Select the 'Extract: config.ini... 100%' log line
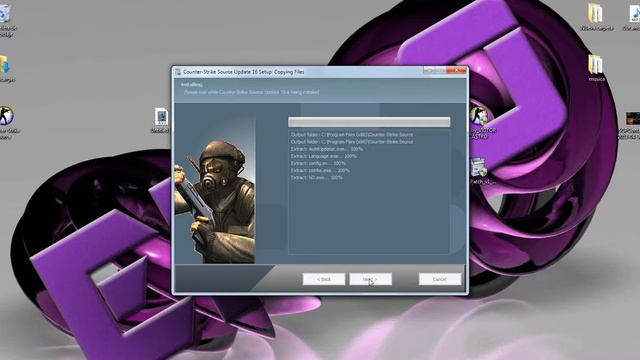 click(318, 163)
